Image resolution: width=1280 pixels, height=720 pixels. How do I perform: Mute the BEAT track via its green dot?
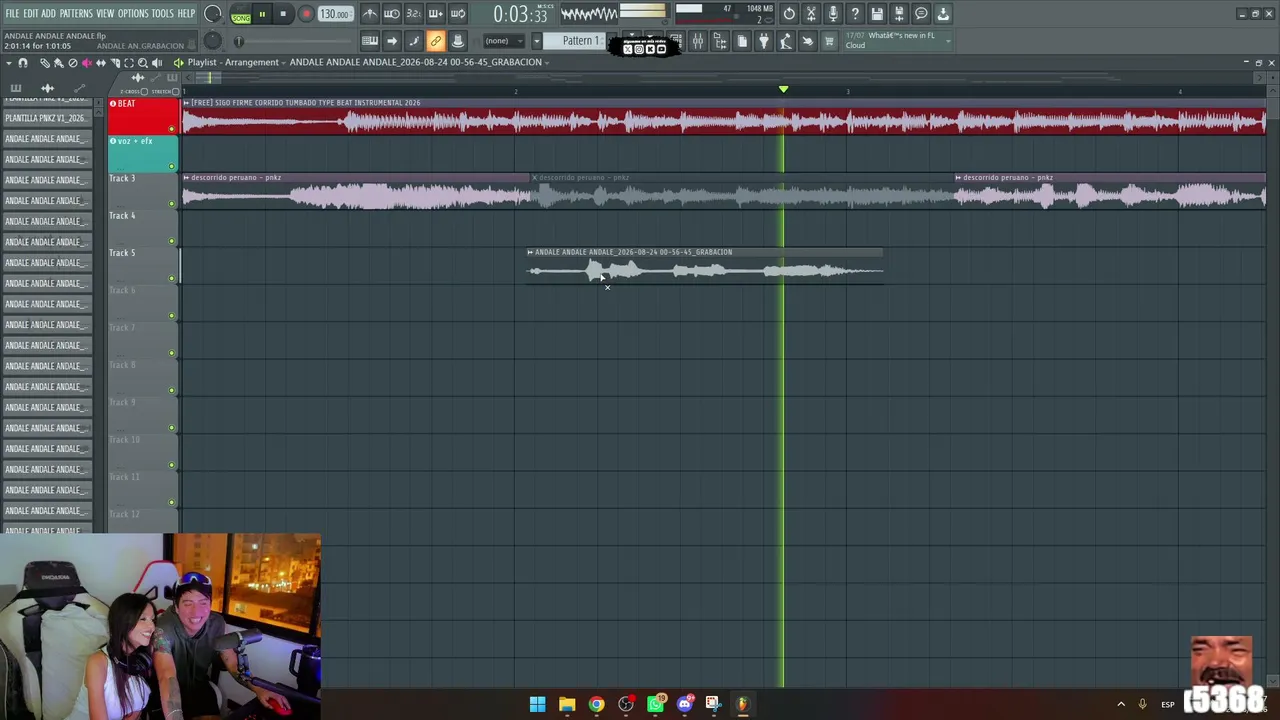[x=172, y=129]
